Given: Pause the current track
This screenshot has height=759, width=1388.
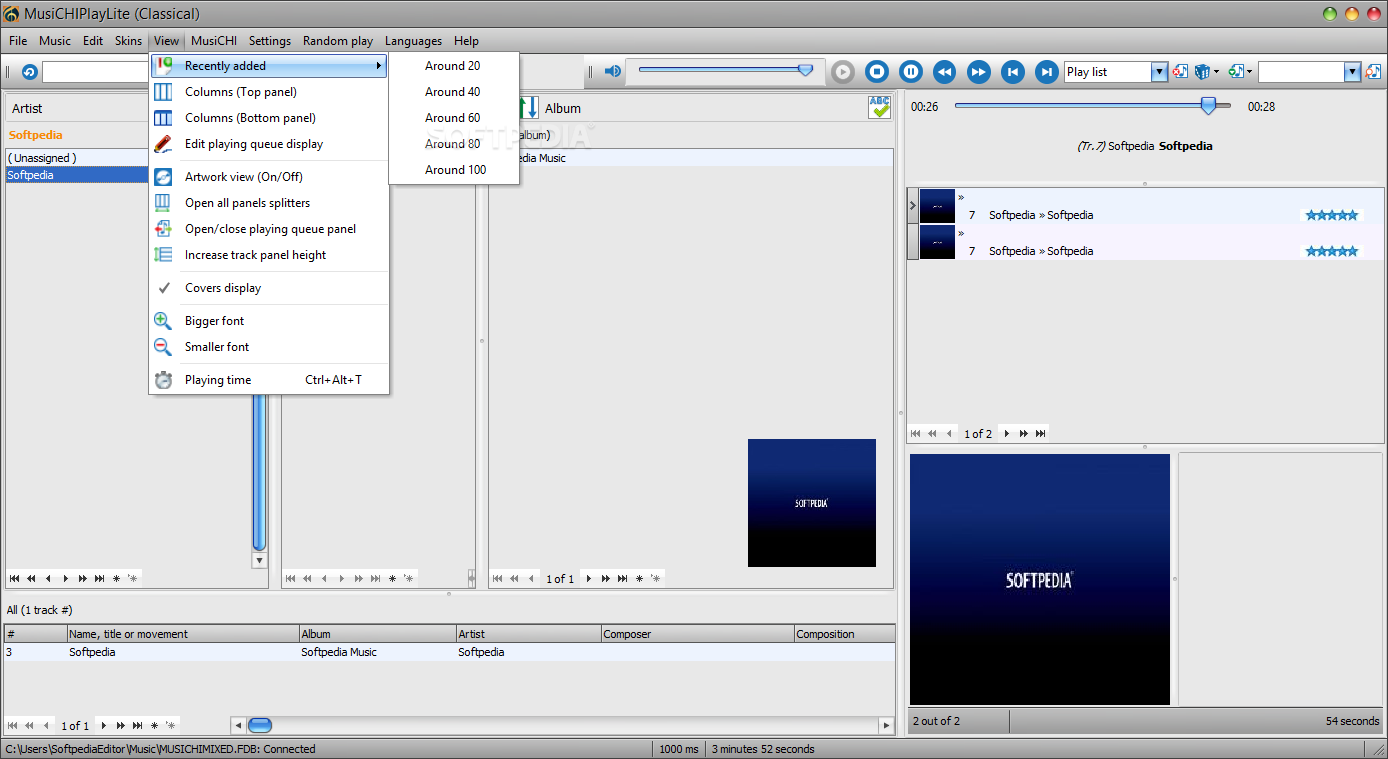Looking at the screenshot, I should point(911,72).
